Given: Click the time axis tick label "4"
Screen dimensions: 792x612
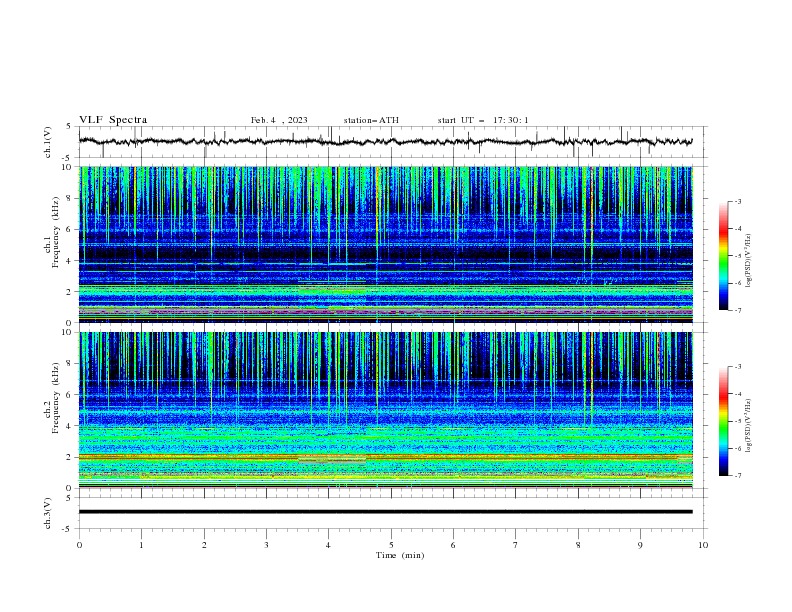Looking at the screenshot, I should coord(328,545).
